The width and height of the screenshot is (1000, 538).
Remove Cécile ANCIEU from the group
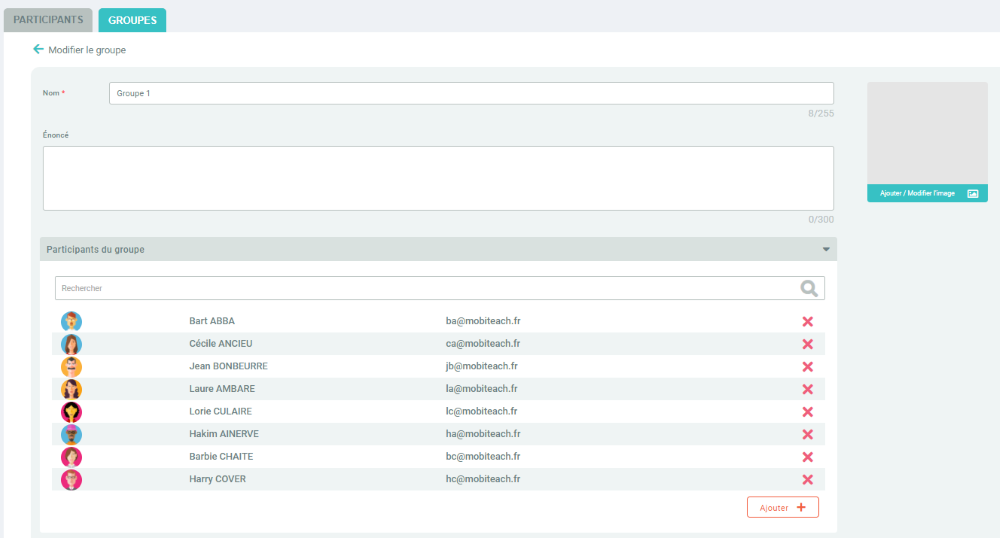point(807,344)
